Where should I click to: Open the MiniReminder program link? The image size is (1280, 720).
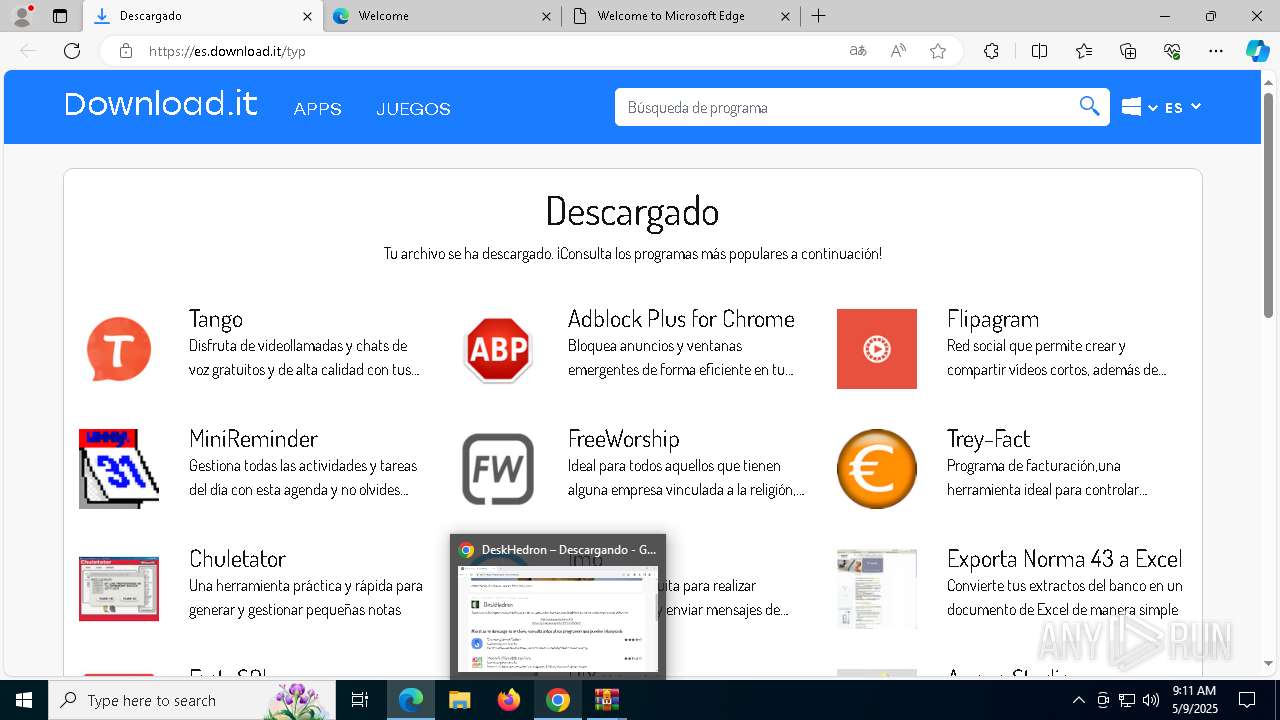tap(253, 439)
